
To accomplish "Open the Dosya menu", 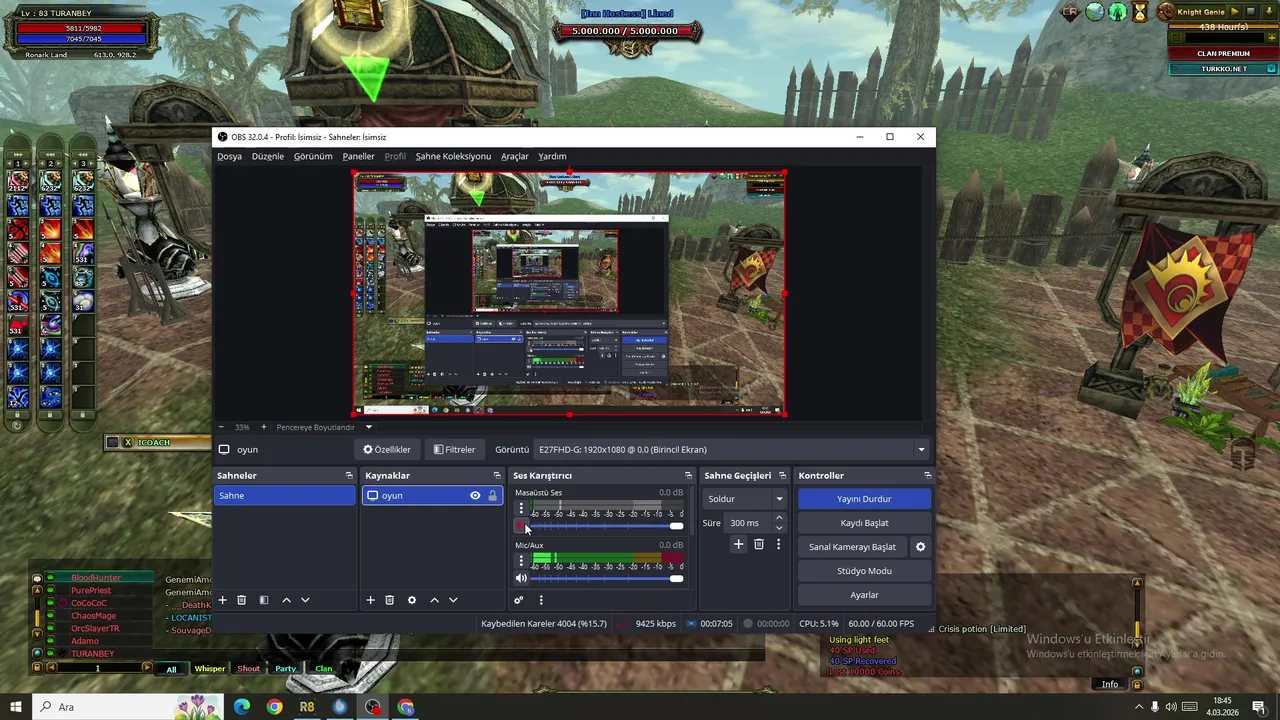I will pos(229,156).
